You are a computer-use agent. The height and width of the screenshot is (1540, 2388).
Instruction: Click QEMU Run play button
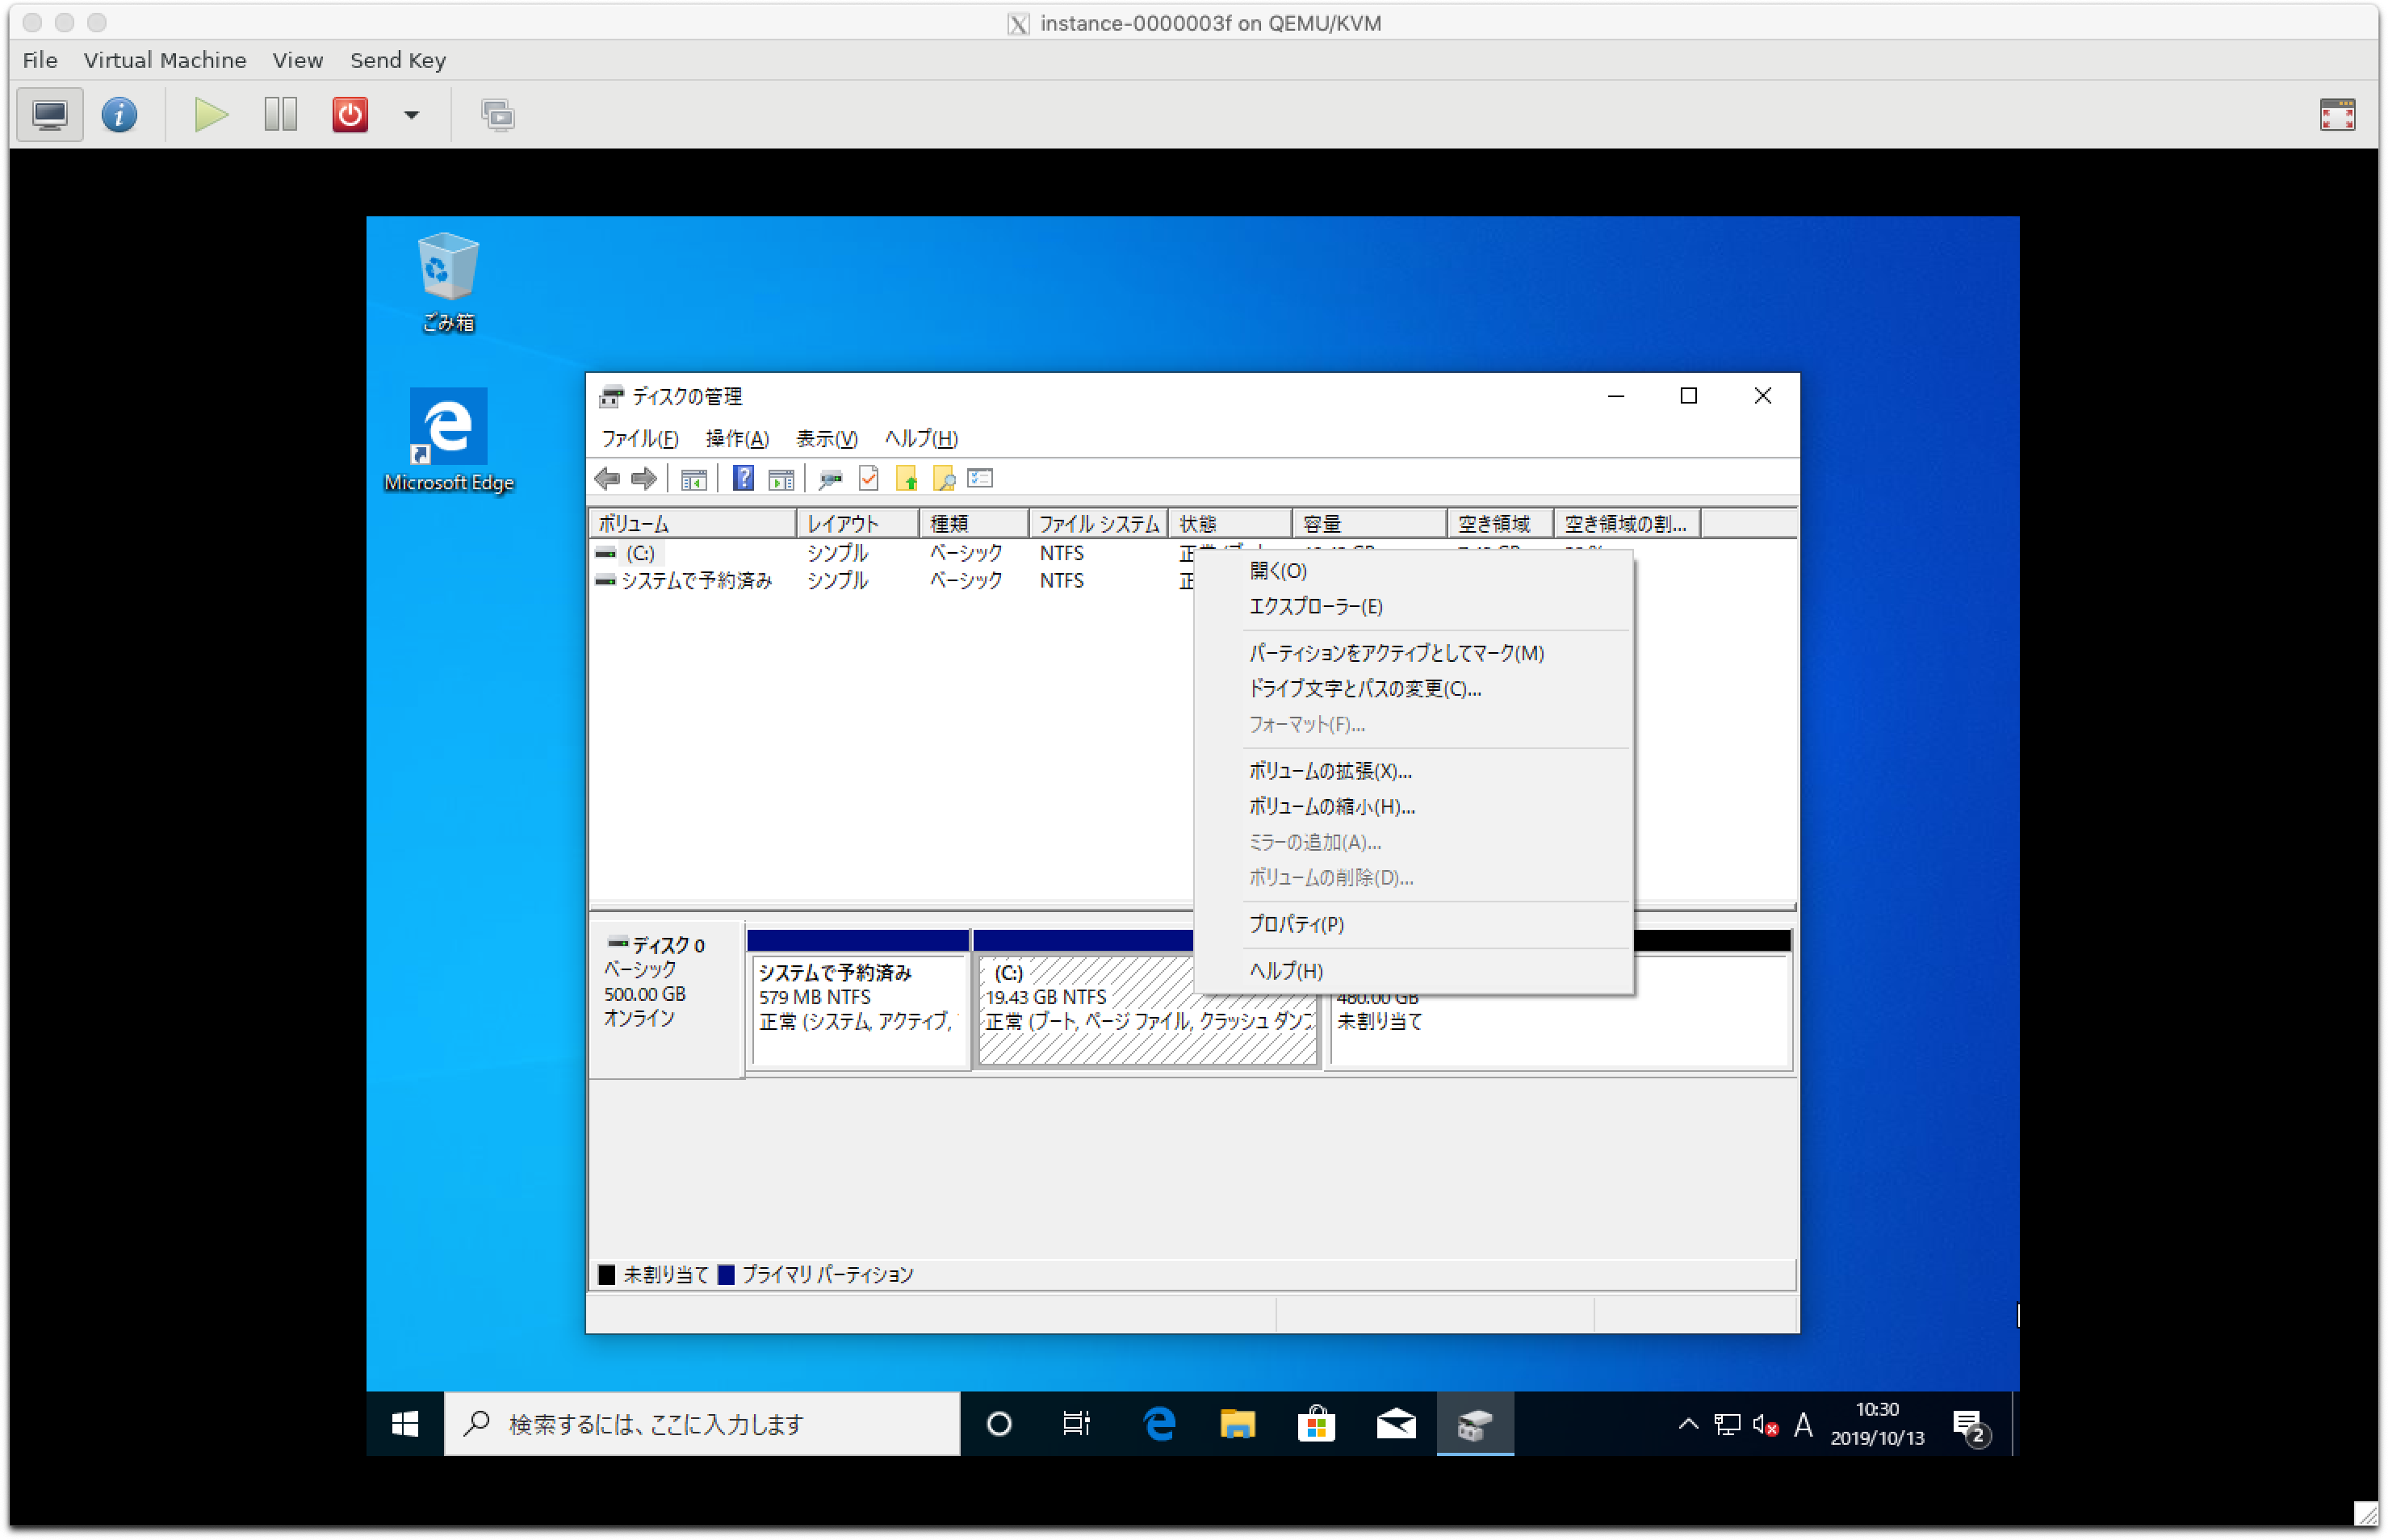pos(210,115)
